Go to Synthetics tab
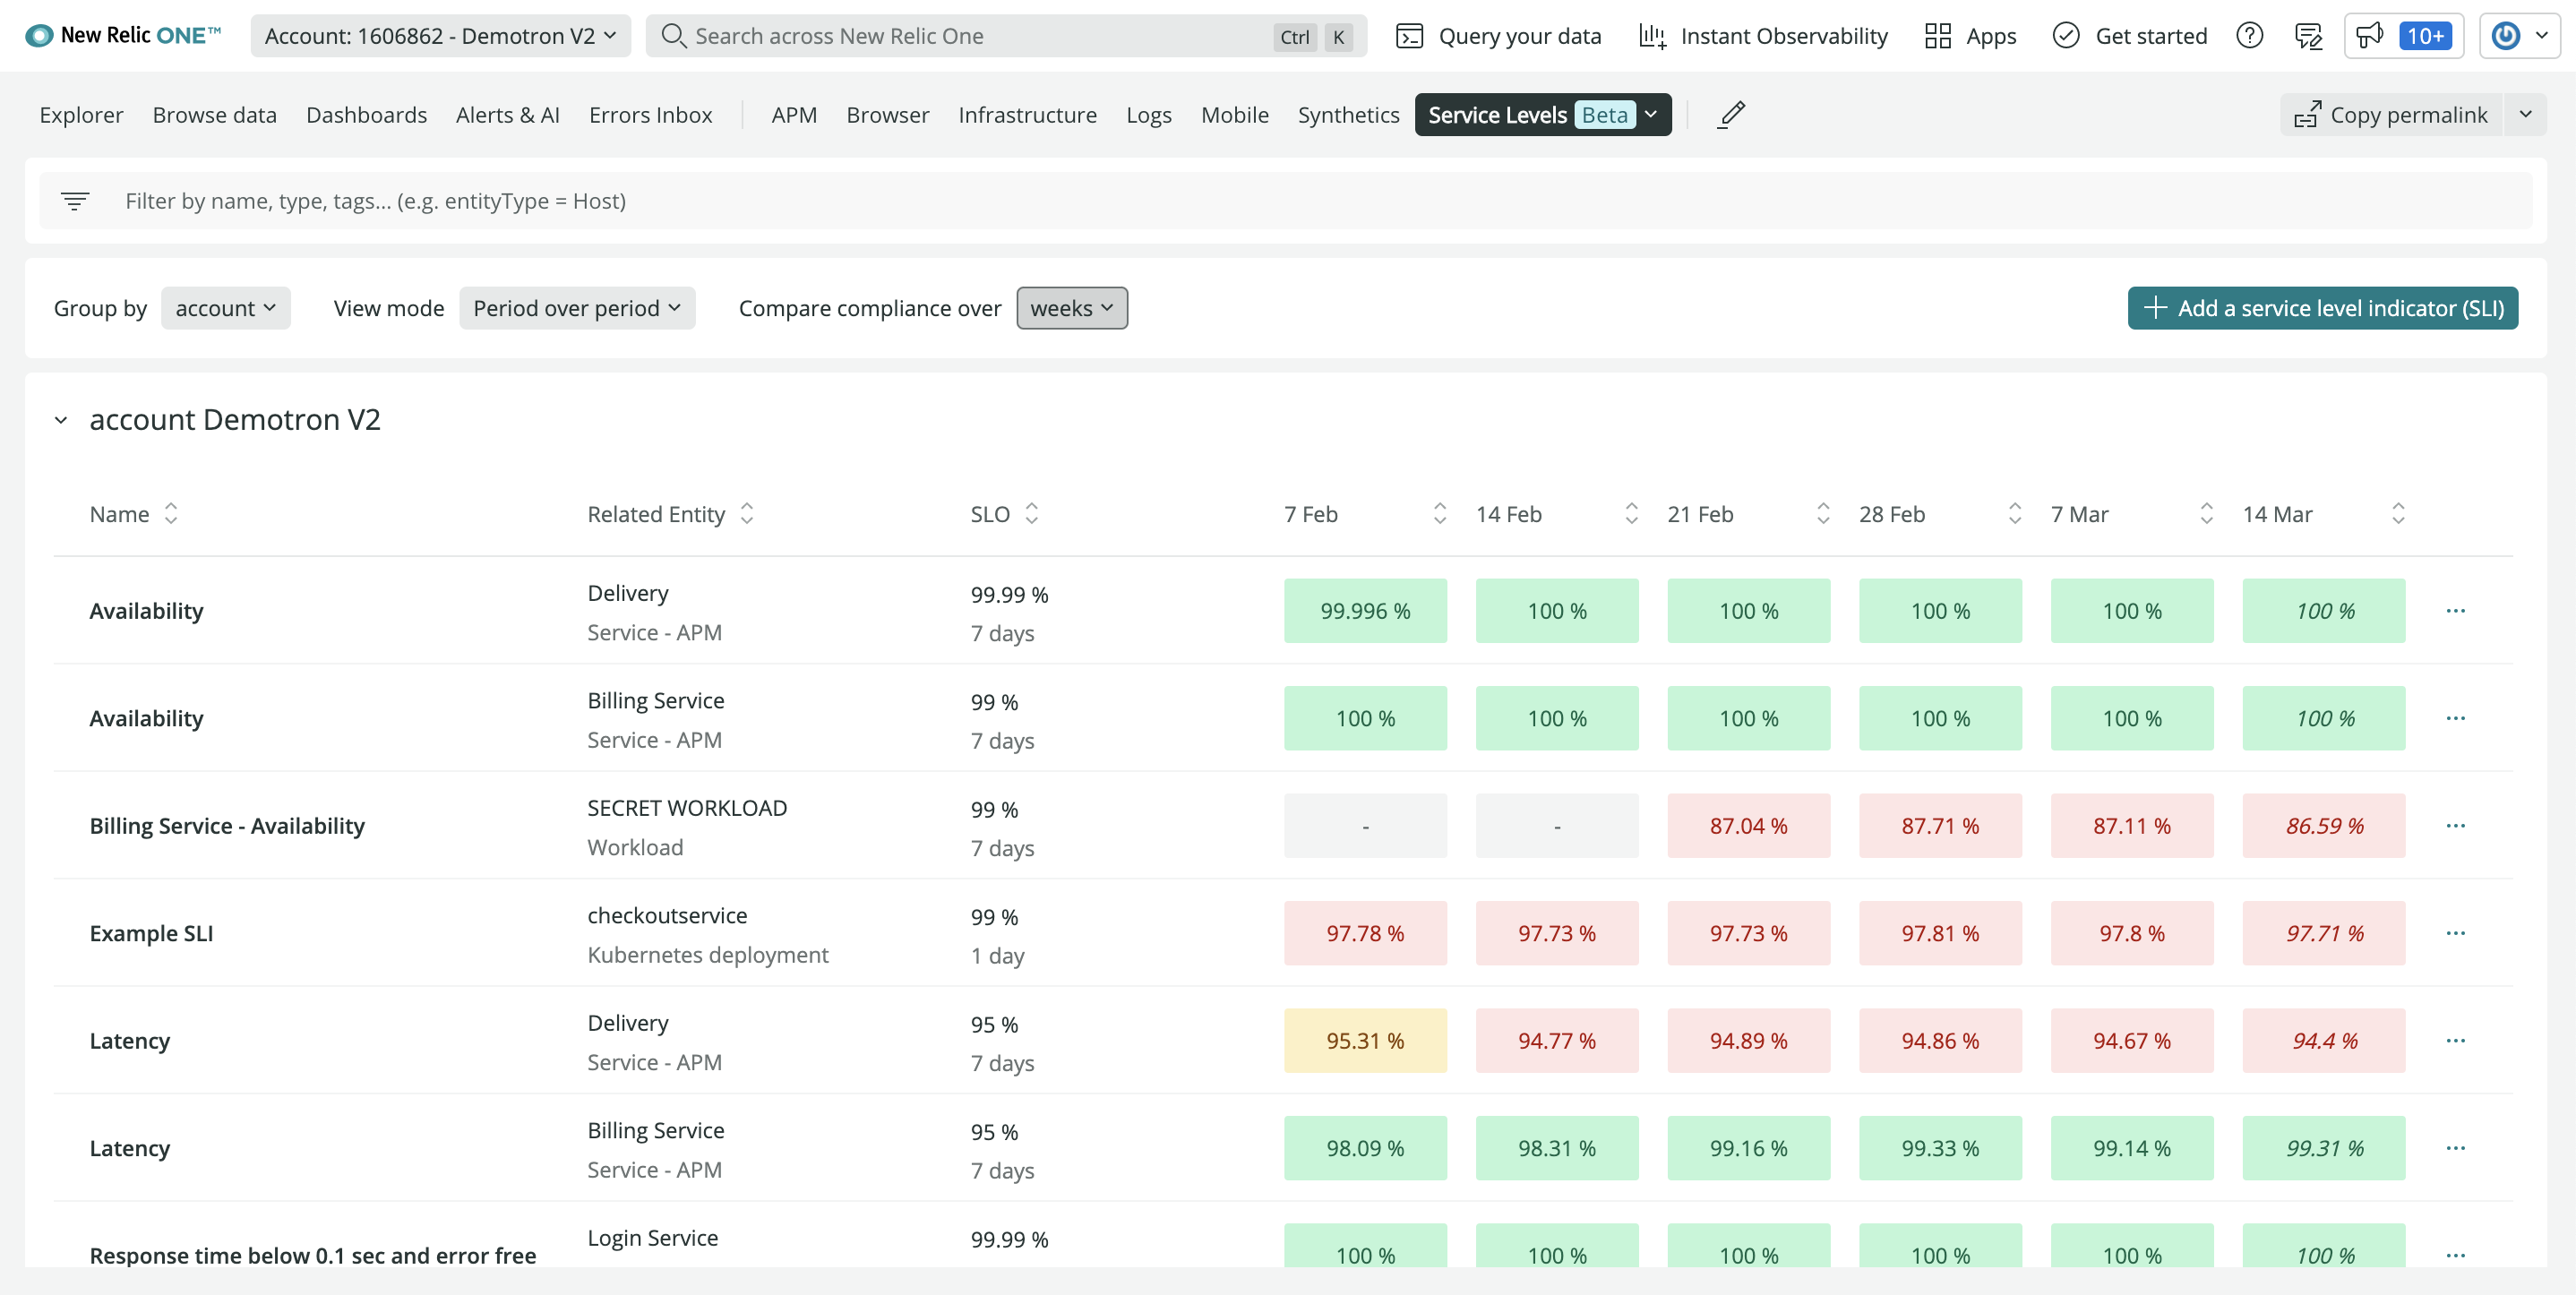This screenshot has height=1295, width=2576. 1348,115
